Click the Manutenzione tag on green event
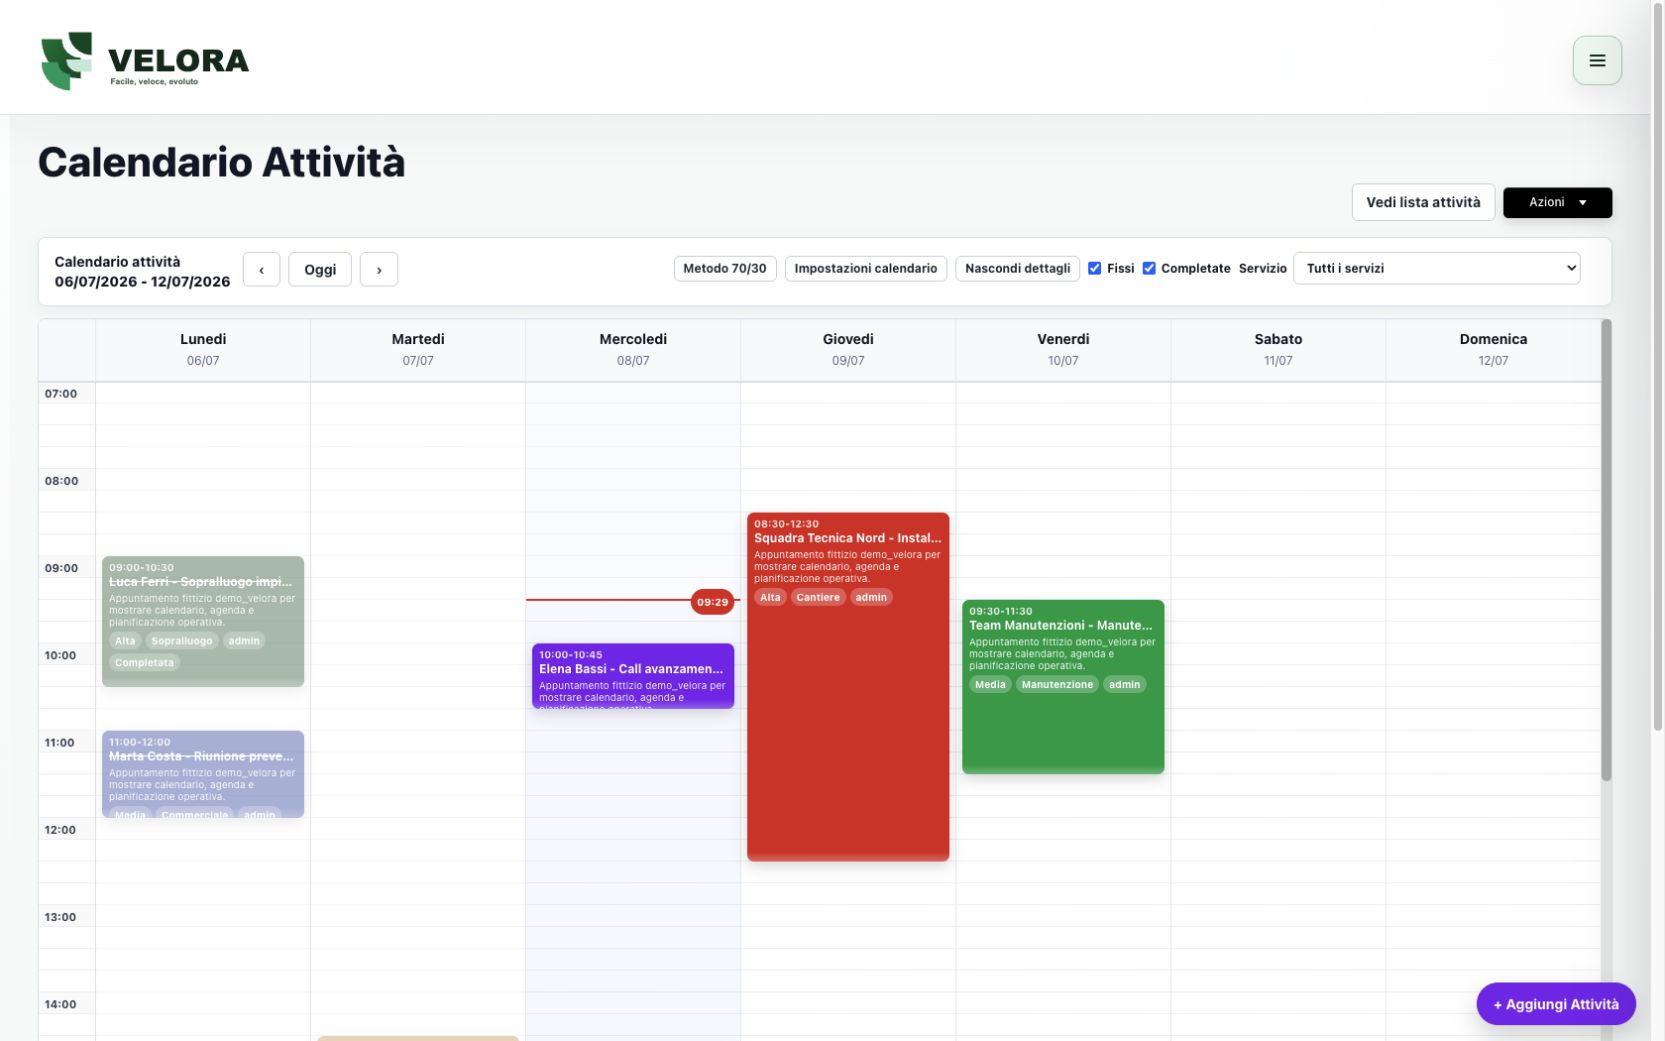This screenshot has height=1041, width=1665. point(1057,684)
